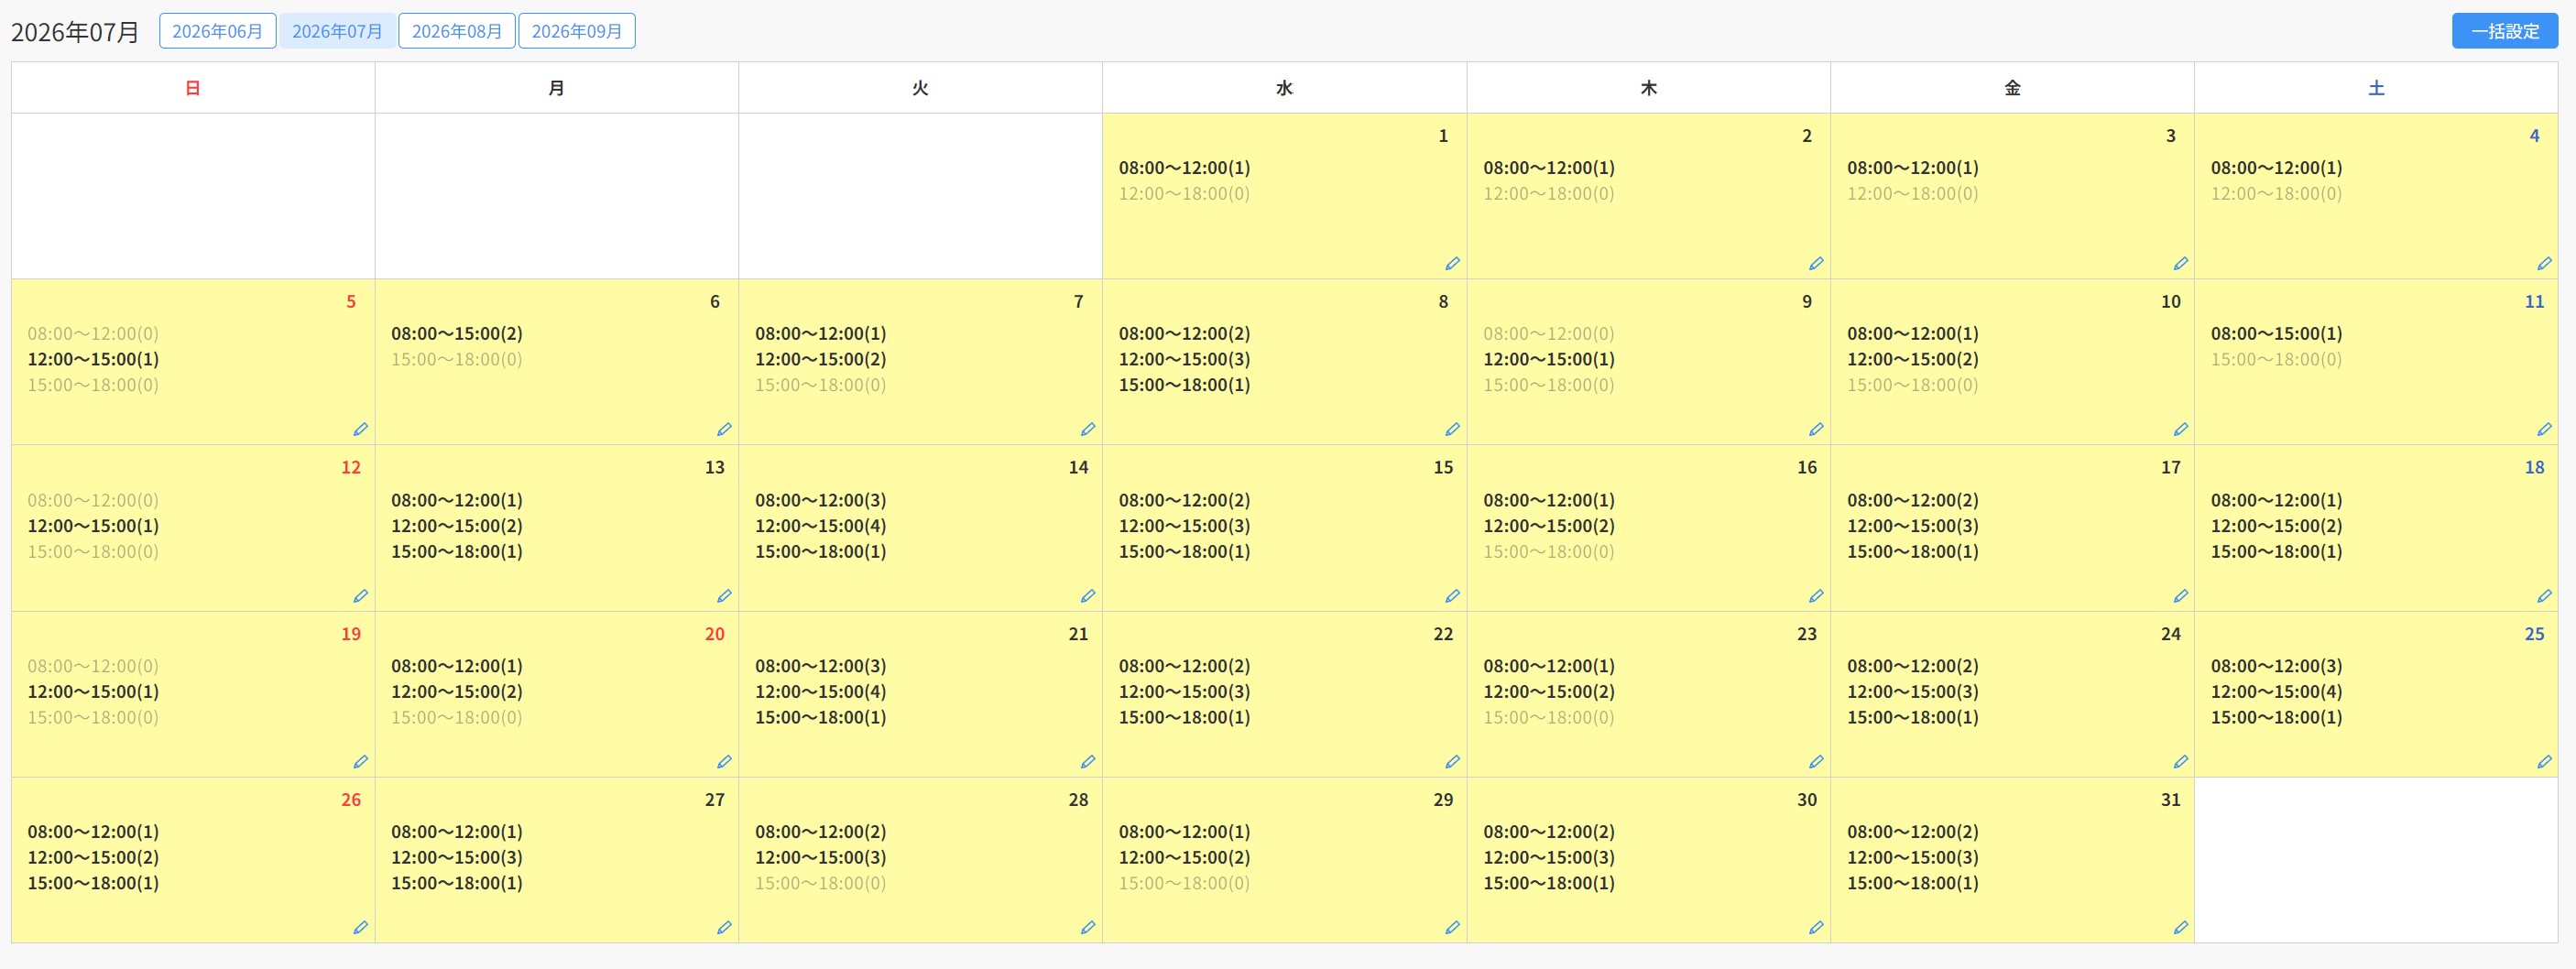Go to the 2026年09月 month tab
Viewport: 2576px width, 969px height.
(577, 31)
